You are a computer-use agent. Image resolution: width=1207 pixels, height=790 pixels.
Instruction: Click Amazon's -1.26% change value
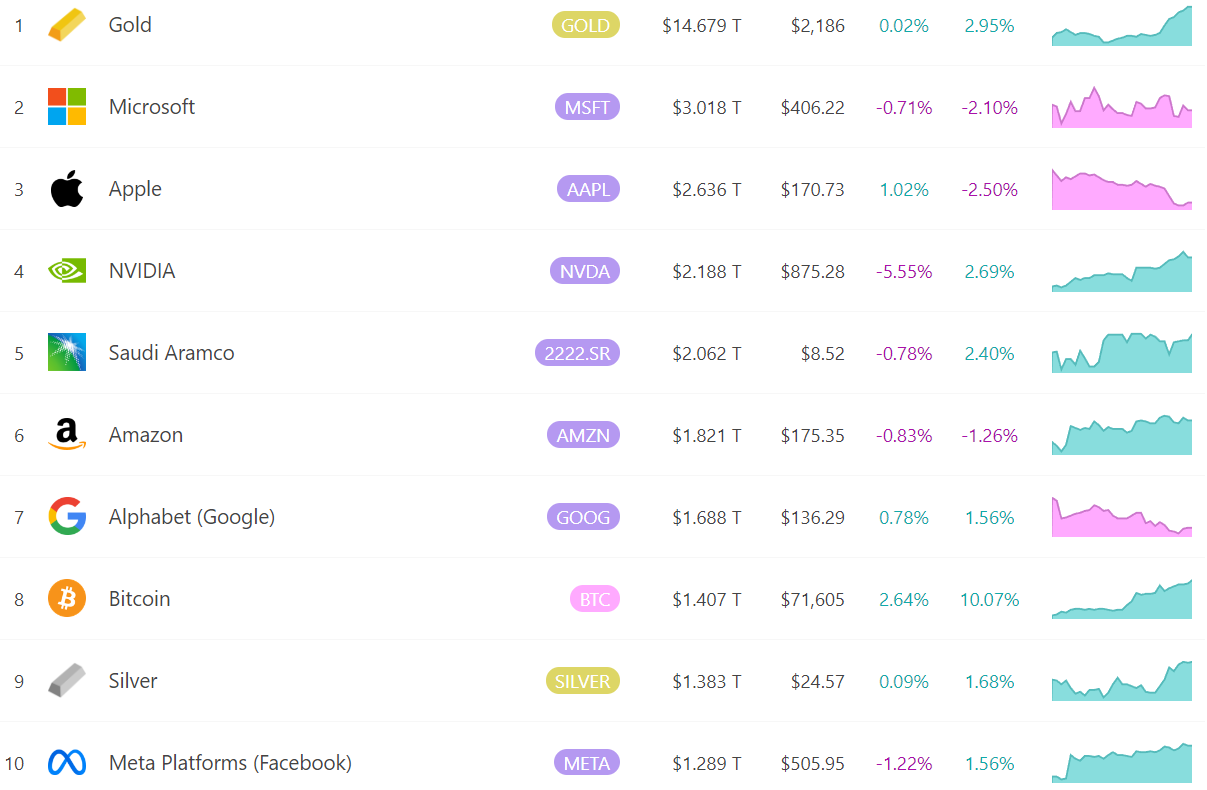(990, 436)
